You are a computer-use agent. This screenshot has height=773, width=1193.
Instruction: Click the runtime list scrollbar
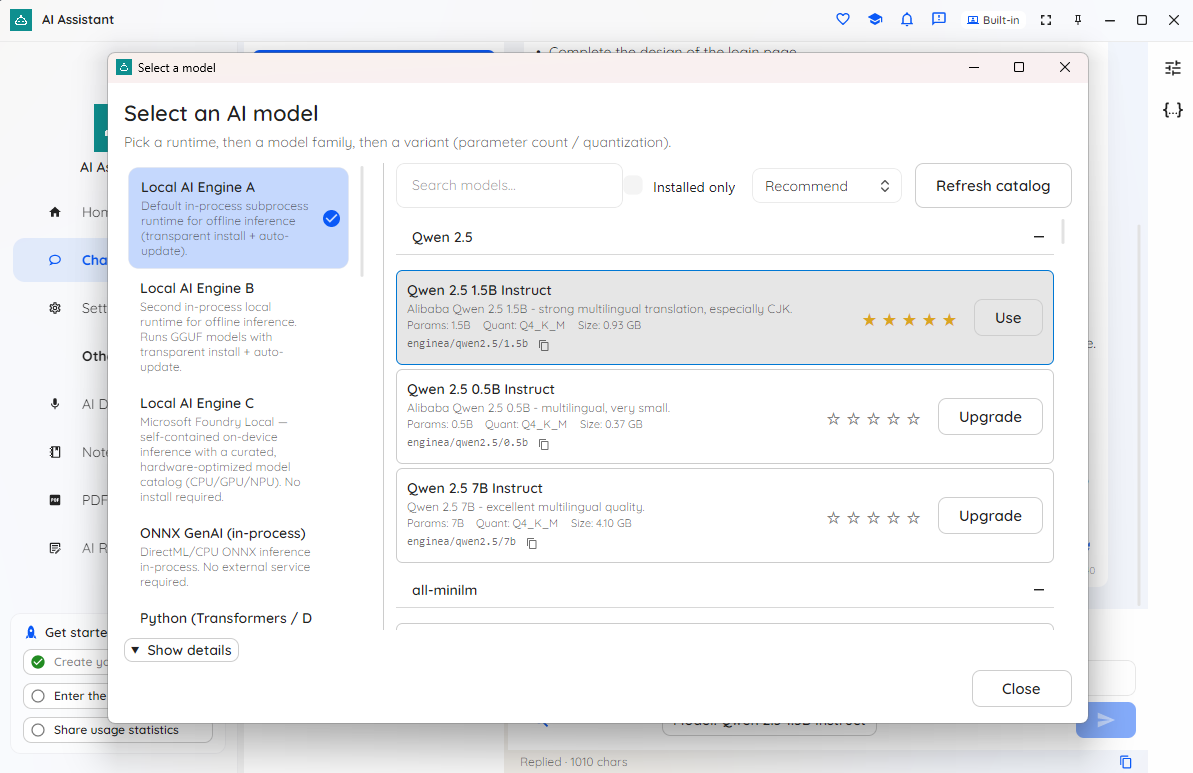point(362,221)
